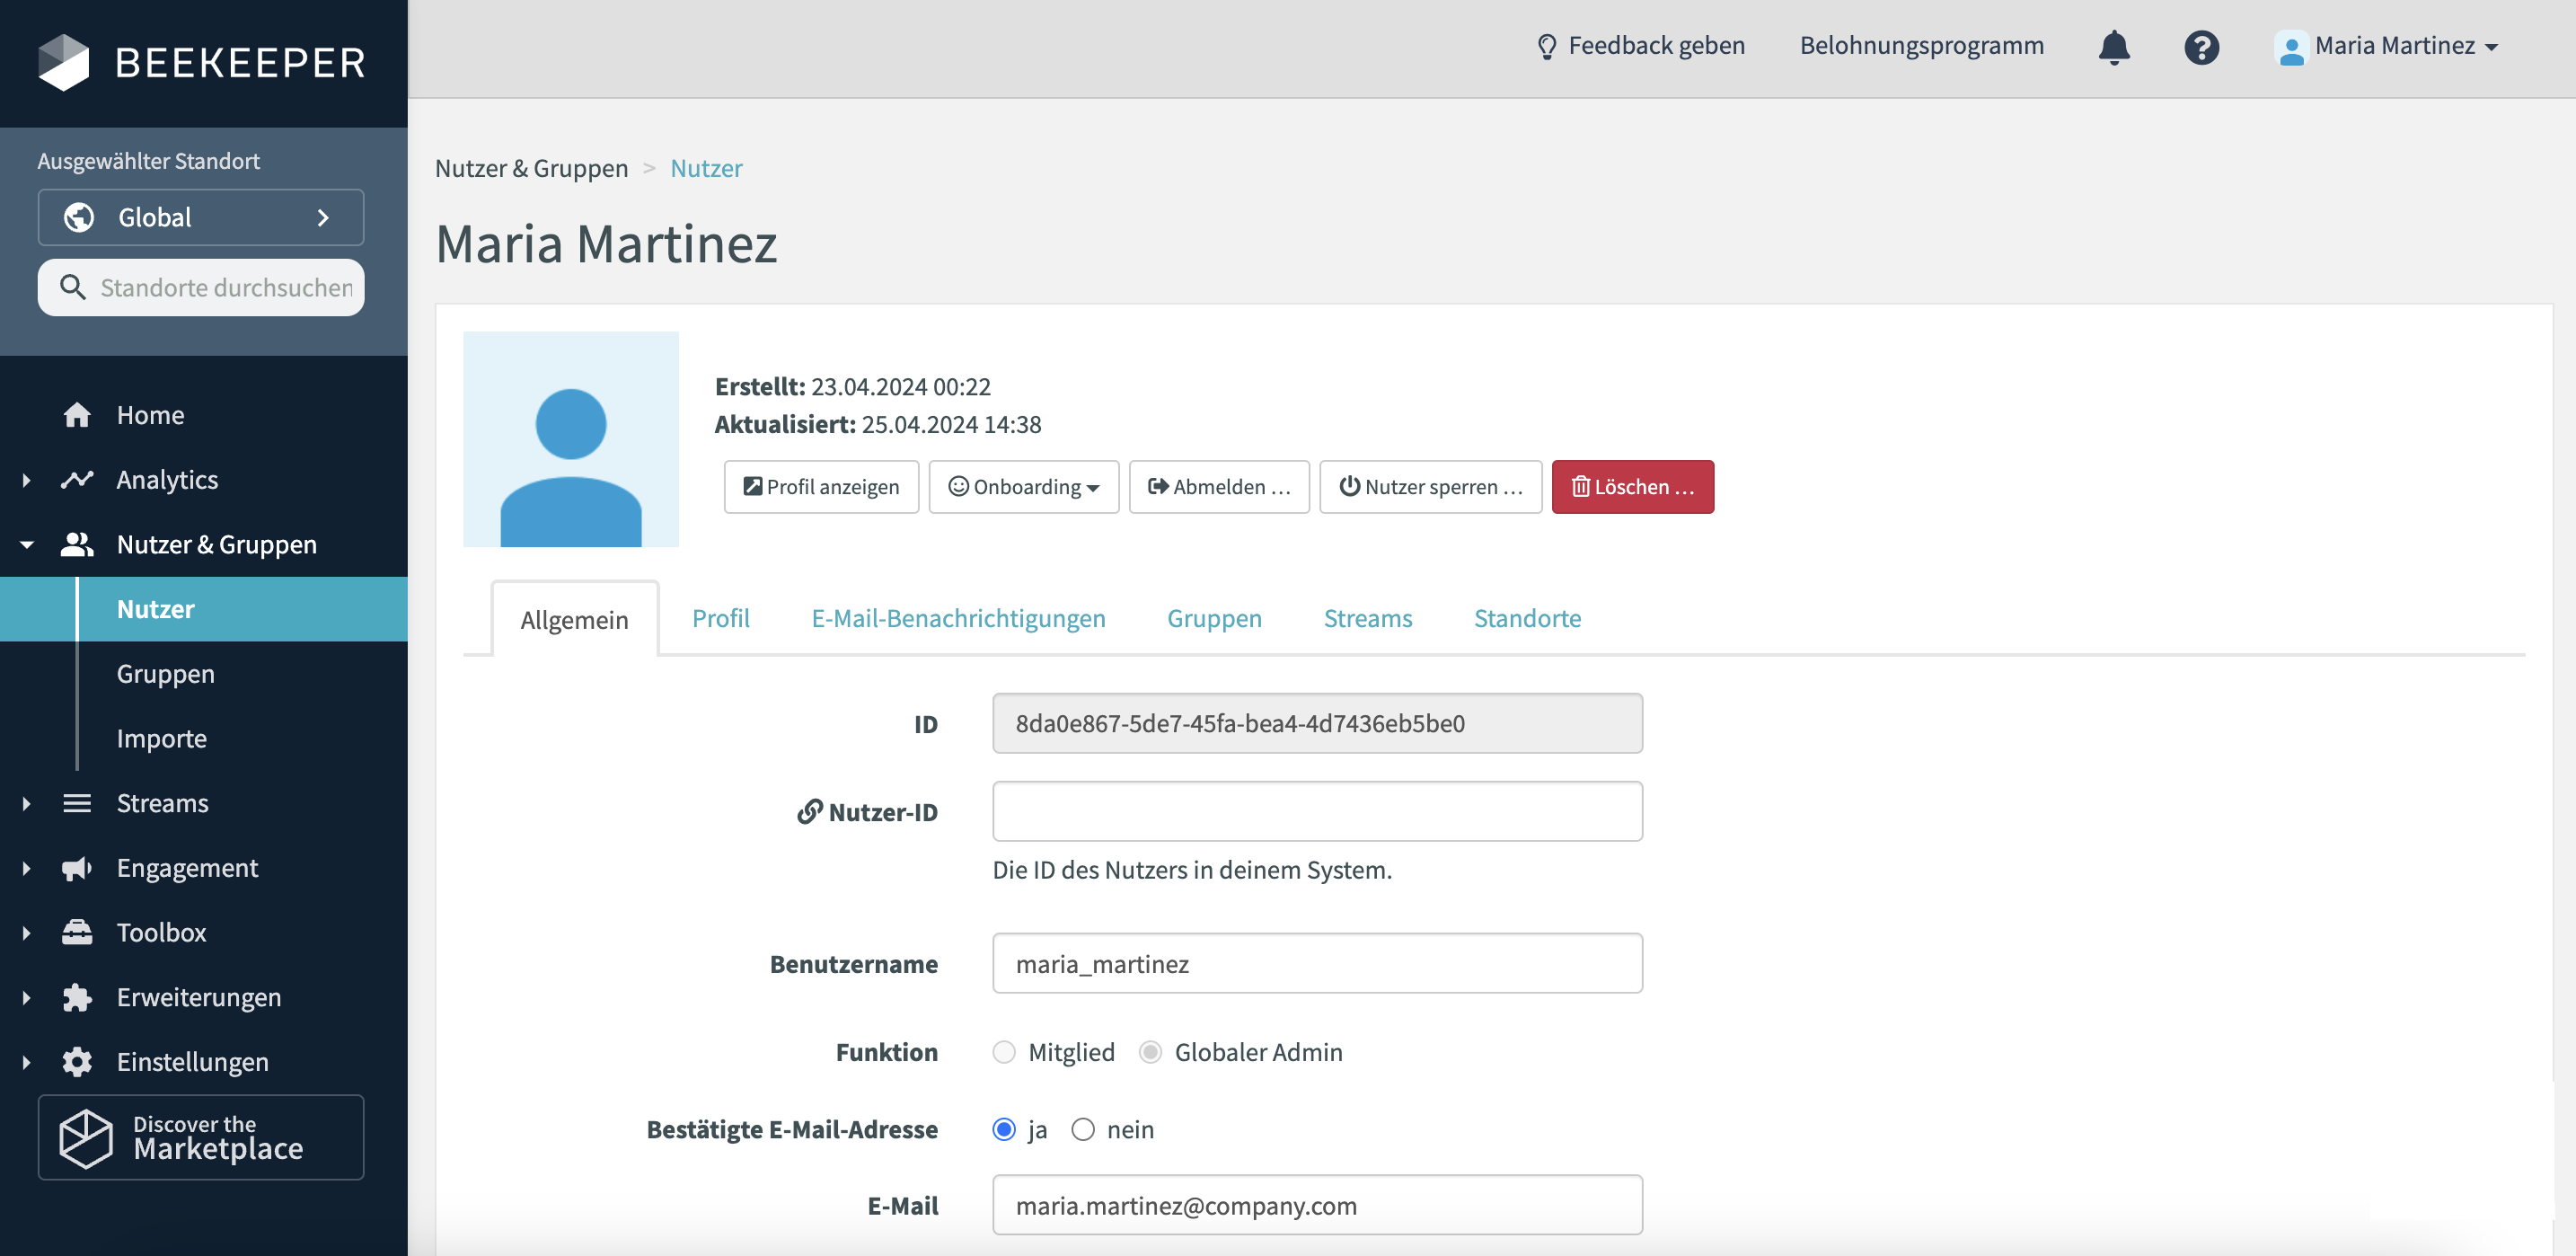The height and width of the screenshot is (1256, 2576).
Task: Click the Nutzer & Gruppen people icon
Action: [77, 544]
